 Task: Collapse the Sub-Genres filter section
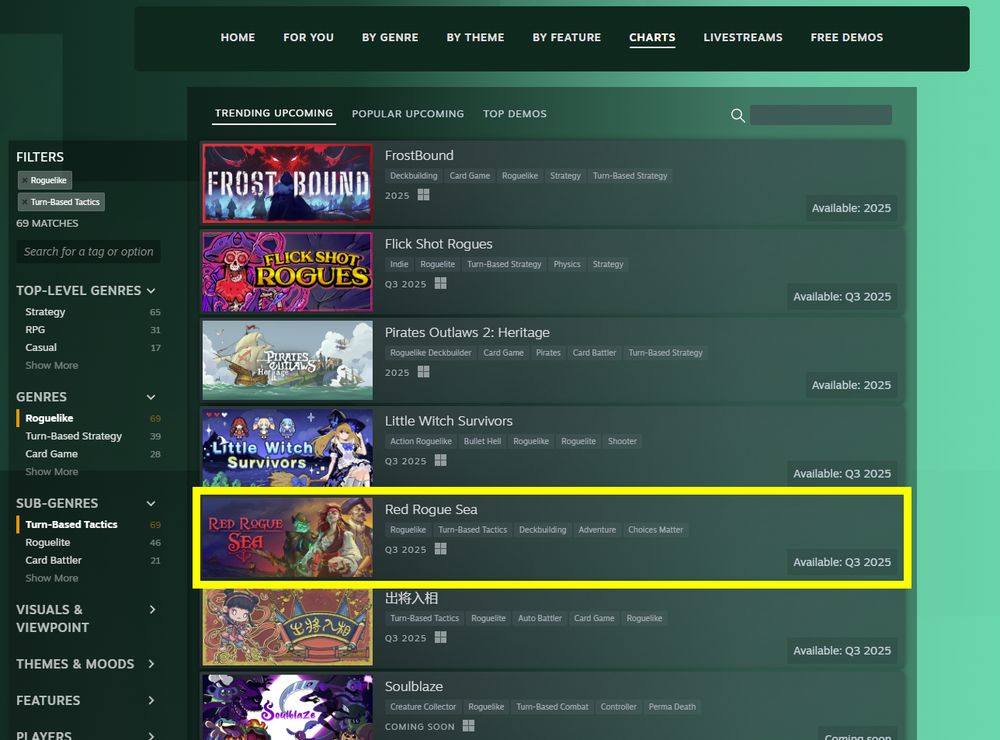pos(151,504)
